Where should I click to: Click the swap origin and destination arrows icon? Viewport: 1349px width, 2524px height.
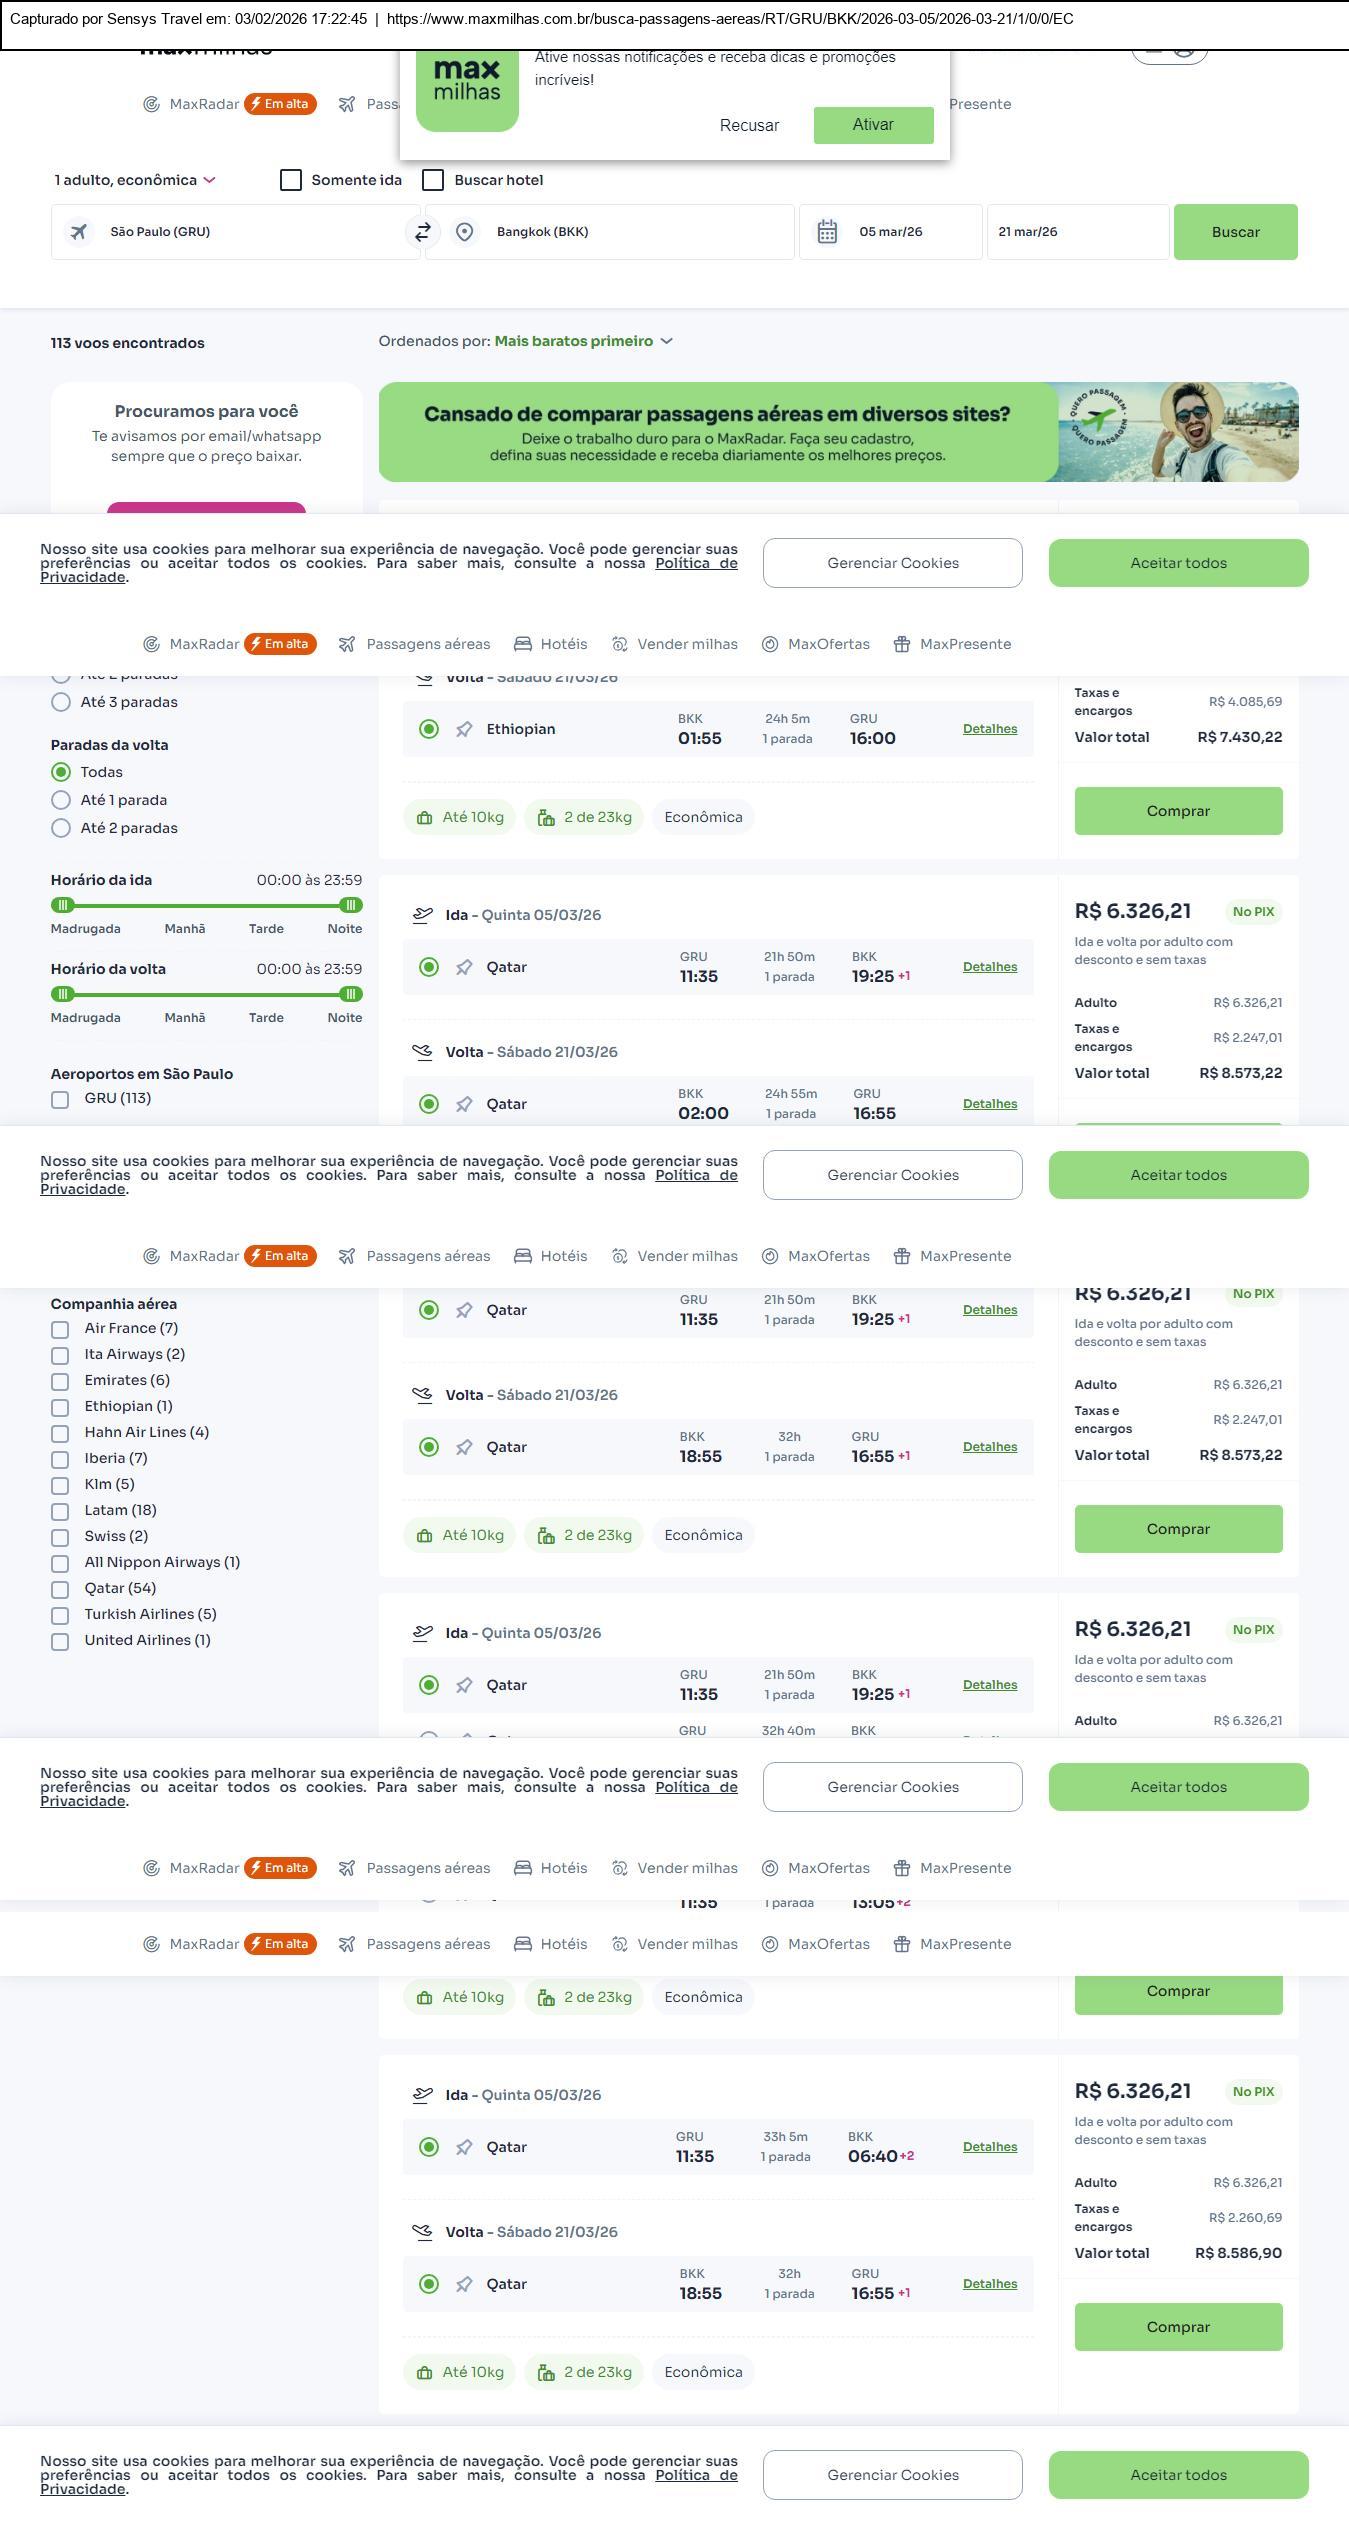[x=423, y=232]
